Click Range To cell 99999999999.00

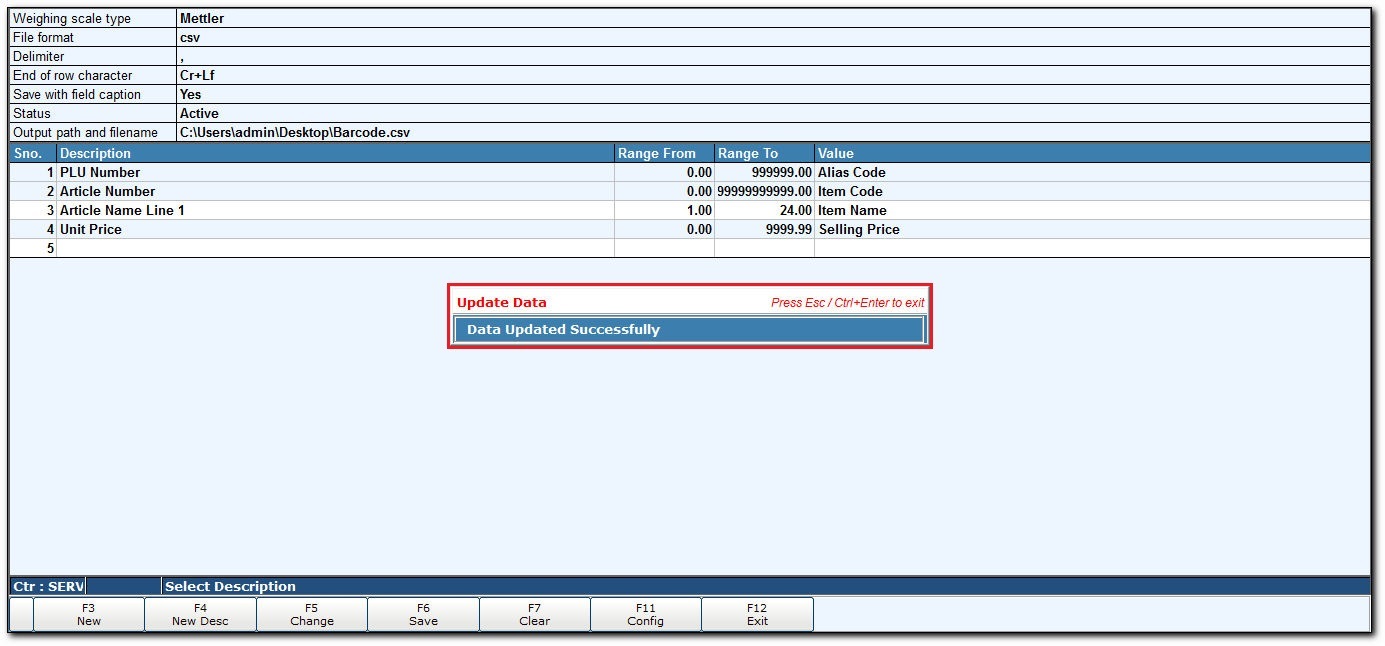pyautogui.click(x=764, y=191)
